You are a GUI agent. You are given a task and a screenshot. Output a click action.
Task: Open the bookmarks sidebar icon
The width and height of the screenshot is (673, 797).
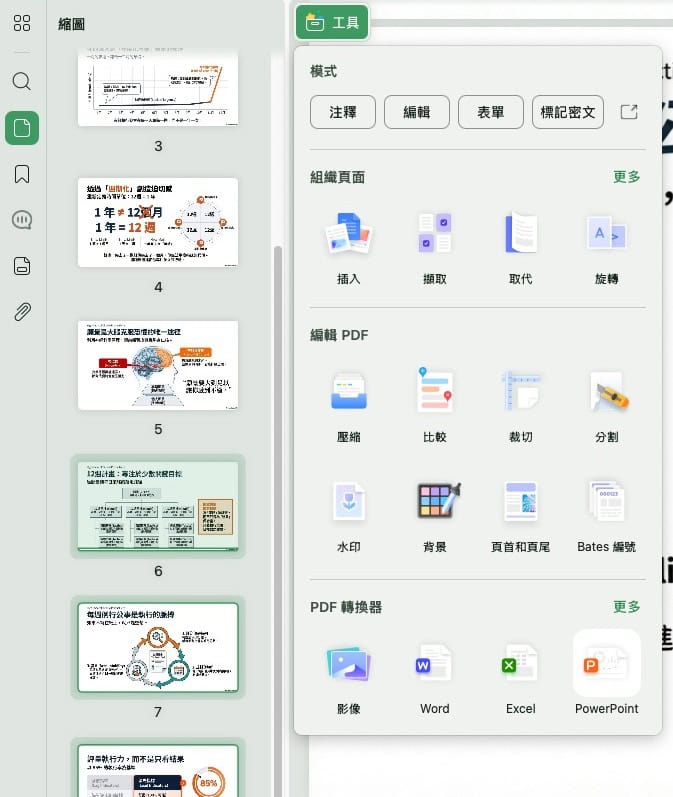point(22,174)
